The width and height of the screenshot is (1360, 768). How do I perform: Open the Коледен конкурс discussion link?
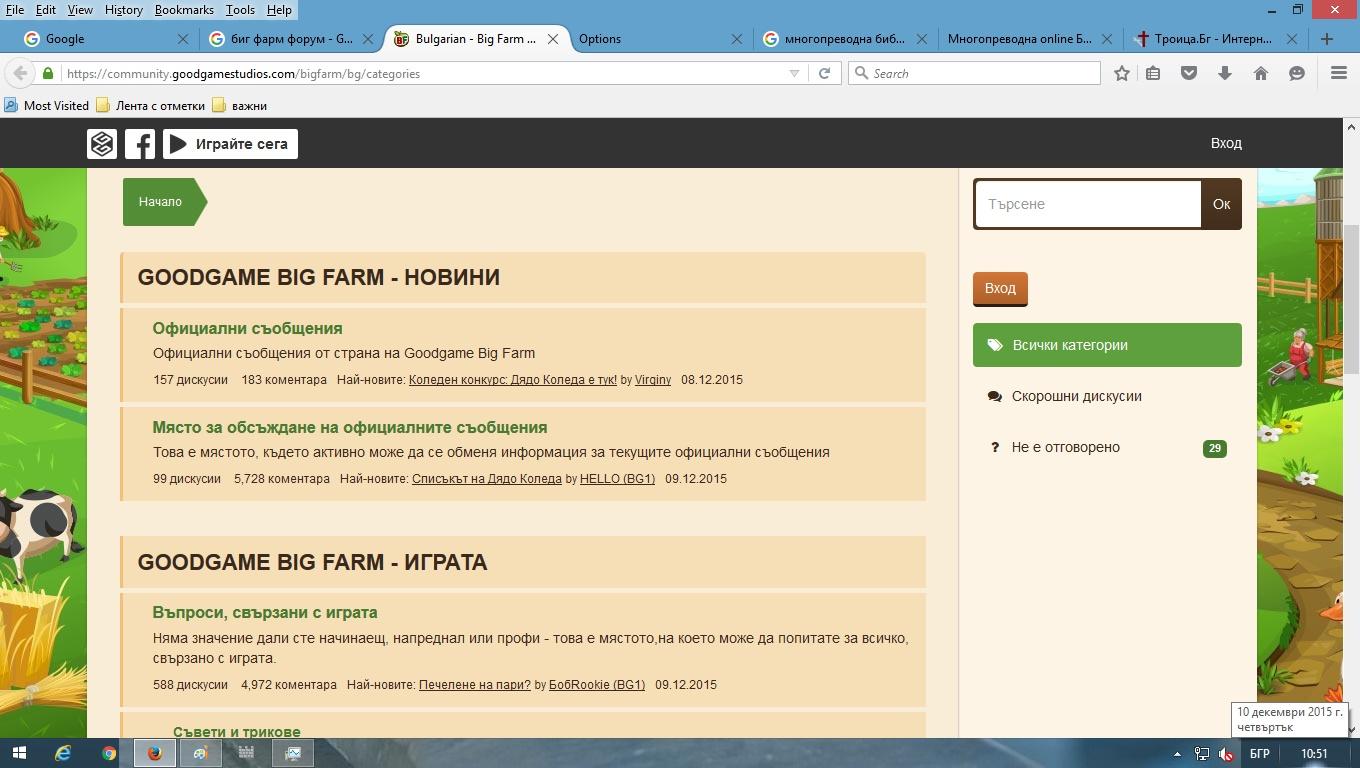point(513,380)
